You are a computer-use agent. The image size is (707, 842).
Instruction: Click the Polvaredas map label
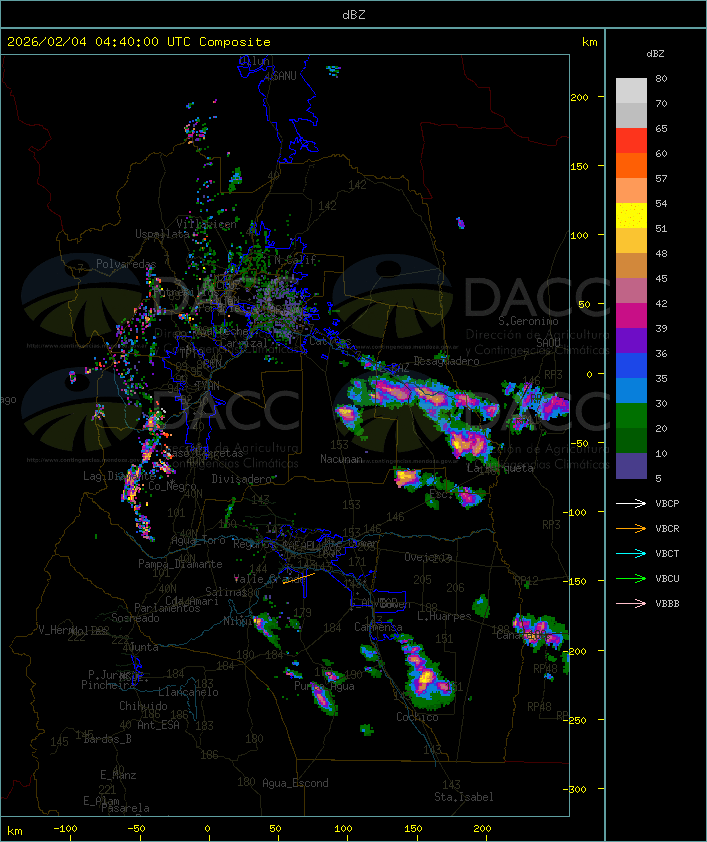tap(126, 264)
